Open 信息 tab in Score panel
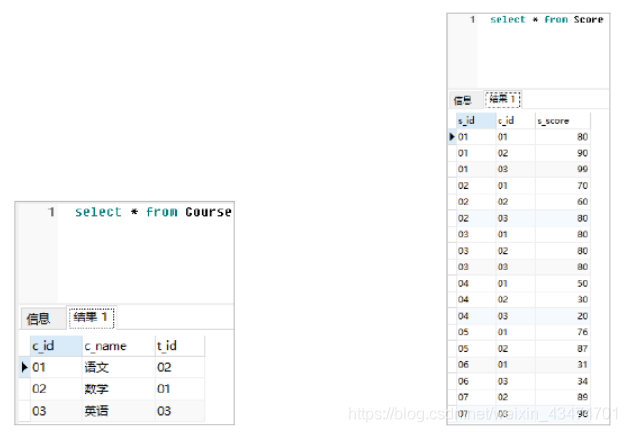This screenshot has height=432, width=627. point(465,100)
